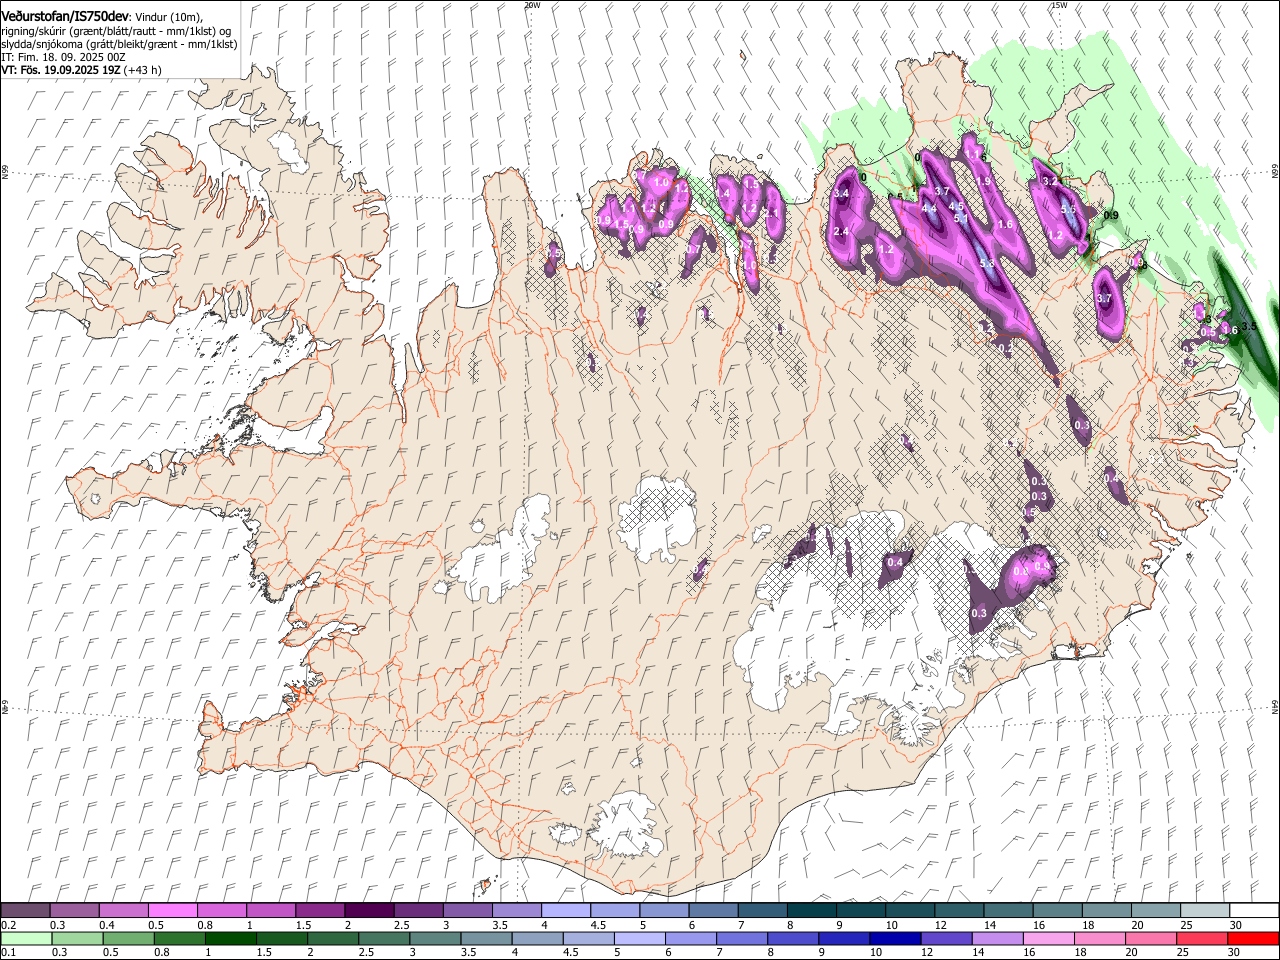The image size is (1280, 960).
Task: Pick the rain legend swatch starting at 0.8
Action: click(179, 939)
